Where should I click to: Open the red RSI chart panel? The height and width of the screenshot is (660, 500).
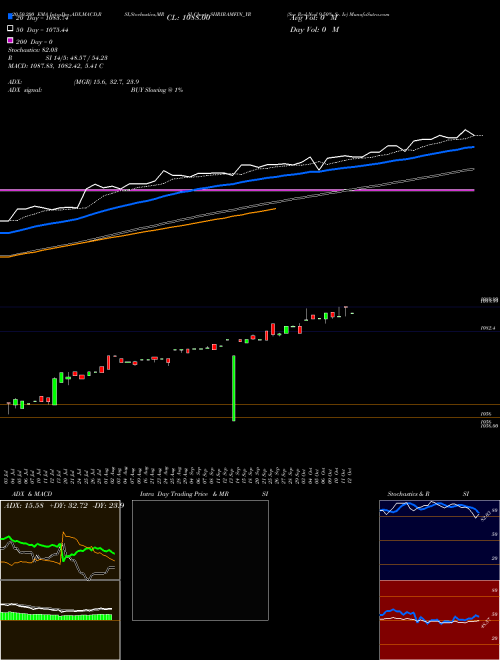pos(439,620)
